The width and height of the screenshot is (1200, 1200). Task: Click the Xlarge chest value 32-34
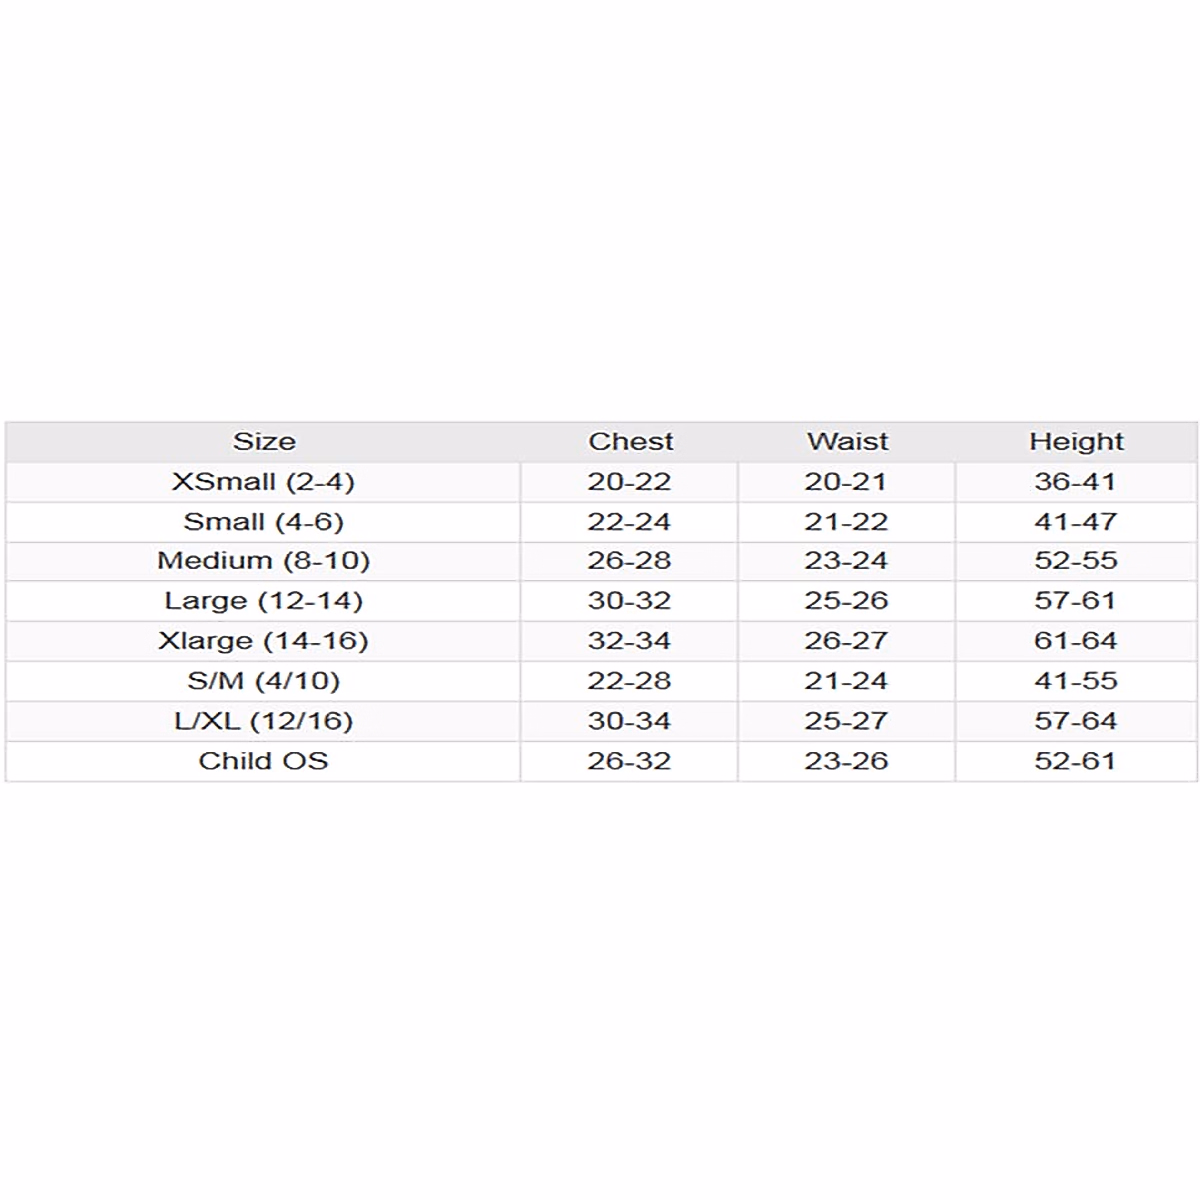pyautogui.click(x=629, y=640)
